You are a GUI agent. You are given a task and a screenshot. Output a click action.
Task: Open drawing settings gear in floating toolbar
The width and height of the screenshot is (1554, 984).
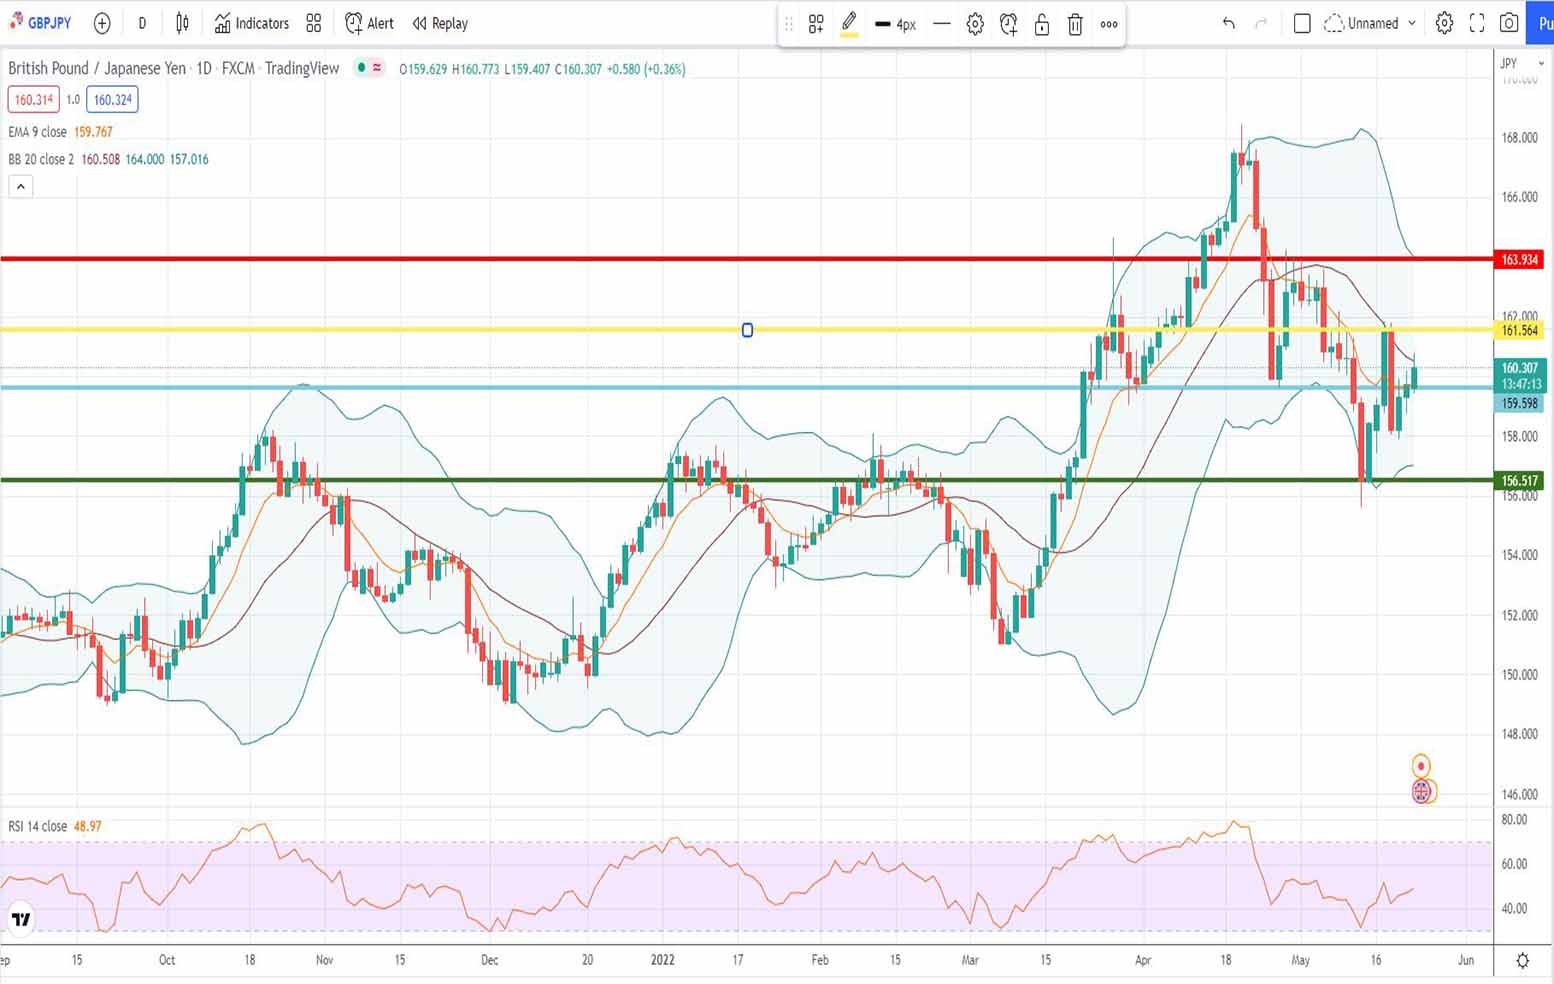(975, 24)
